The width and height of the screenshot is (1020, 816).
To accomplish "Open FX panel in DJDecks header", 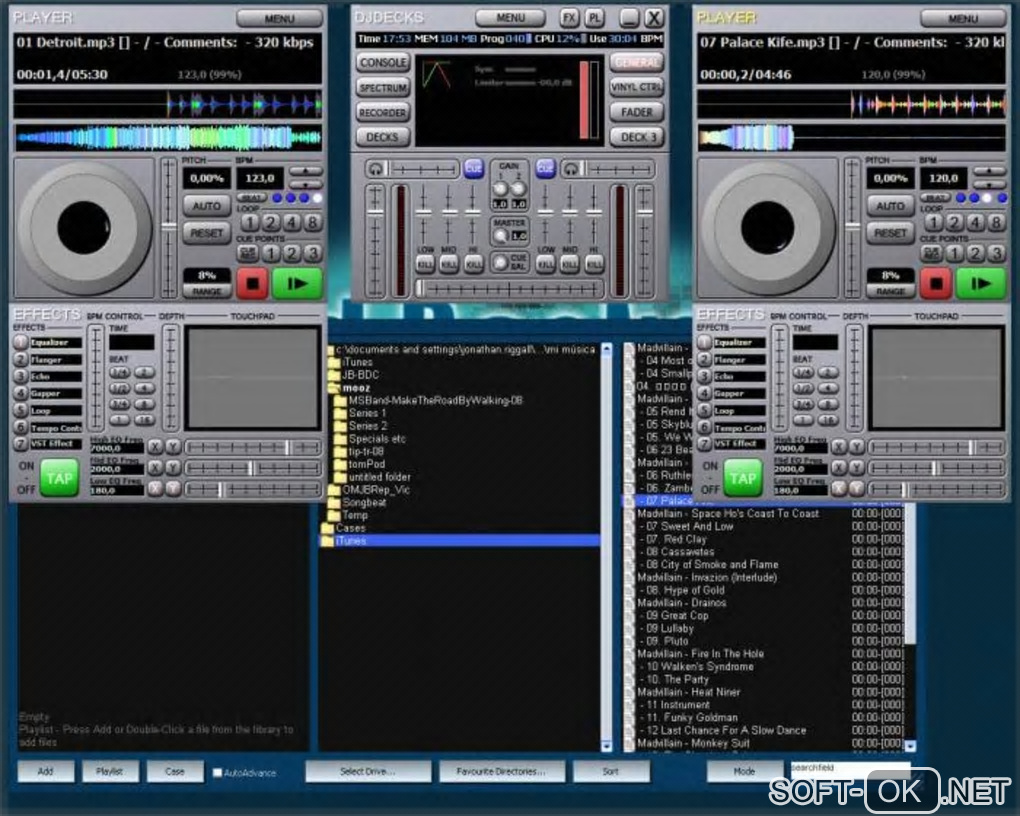I will tap(570, 18).
